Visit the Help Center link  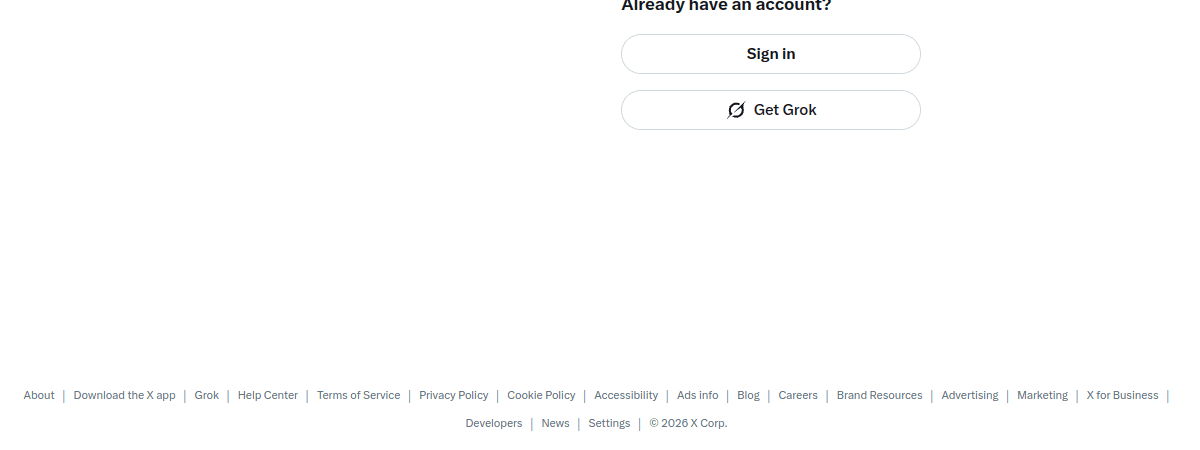tap(267, 395)
